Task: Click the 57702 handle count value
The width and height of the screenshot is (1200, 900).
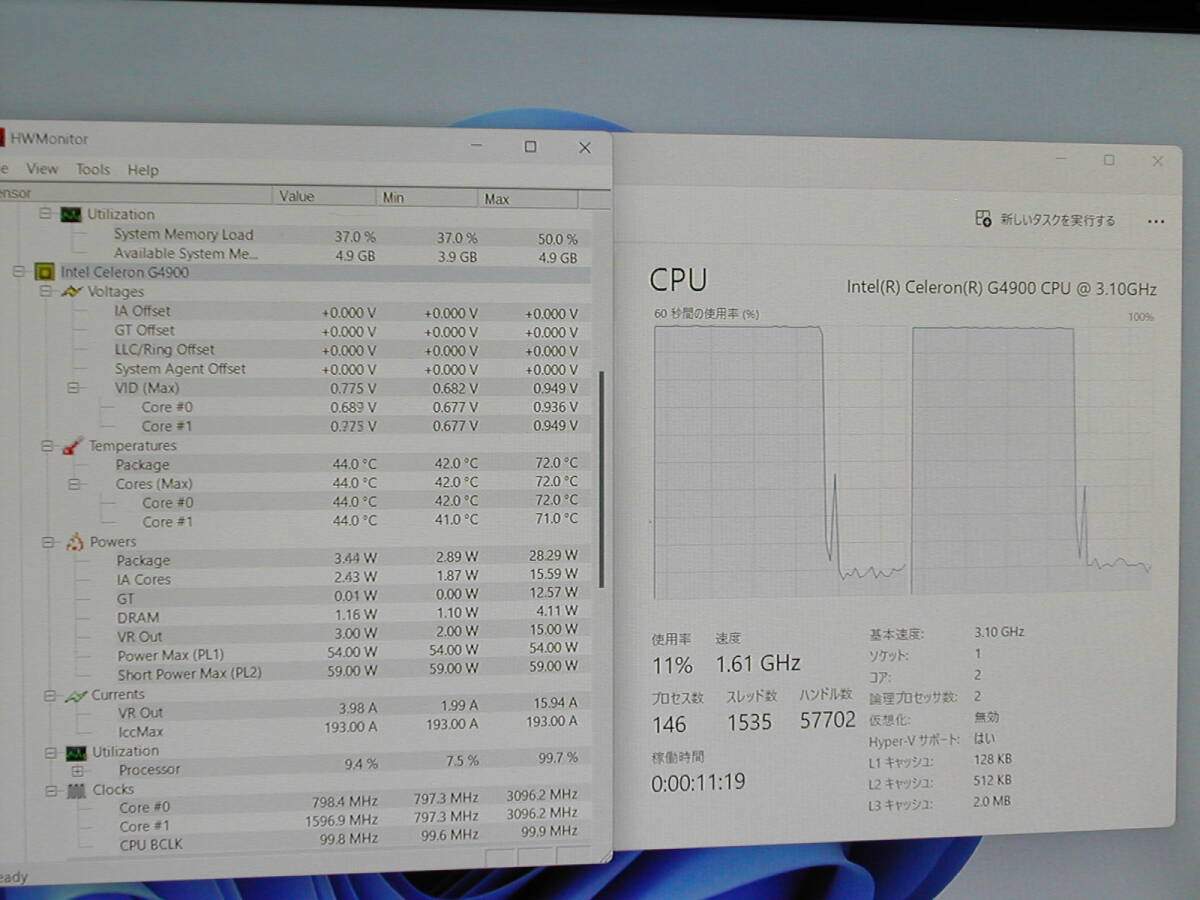Action: click(828, 720)
